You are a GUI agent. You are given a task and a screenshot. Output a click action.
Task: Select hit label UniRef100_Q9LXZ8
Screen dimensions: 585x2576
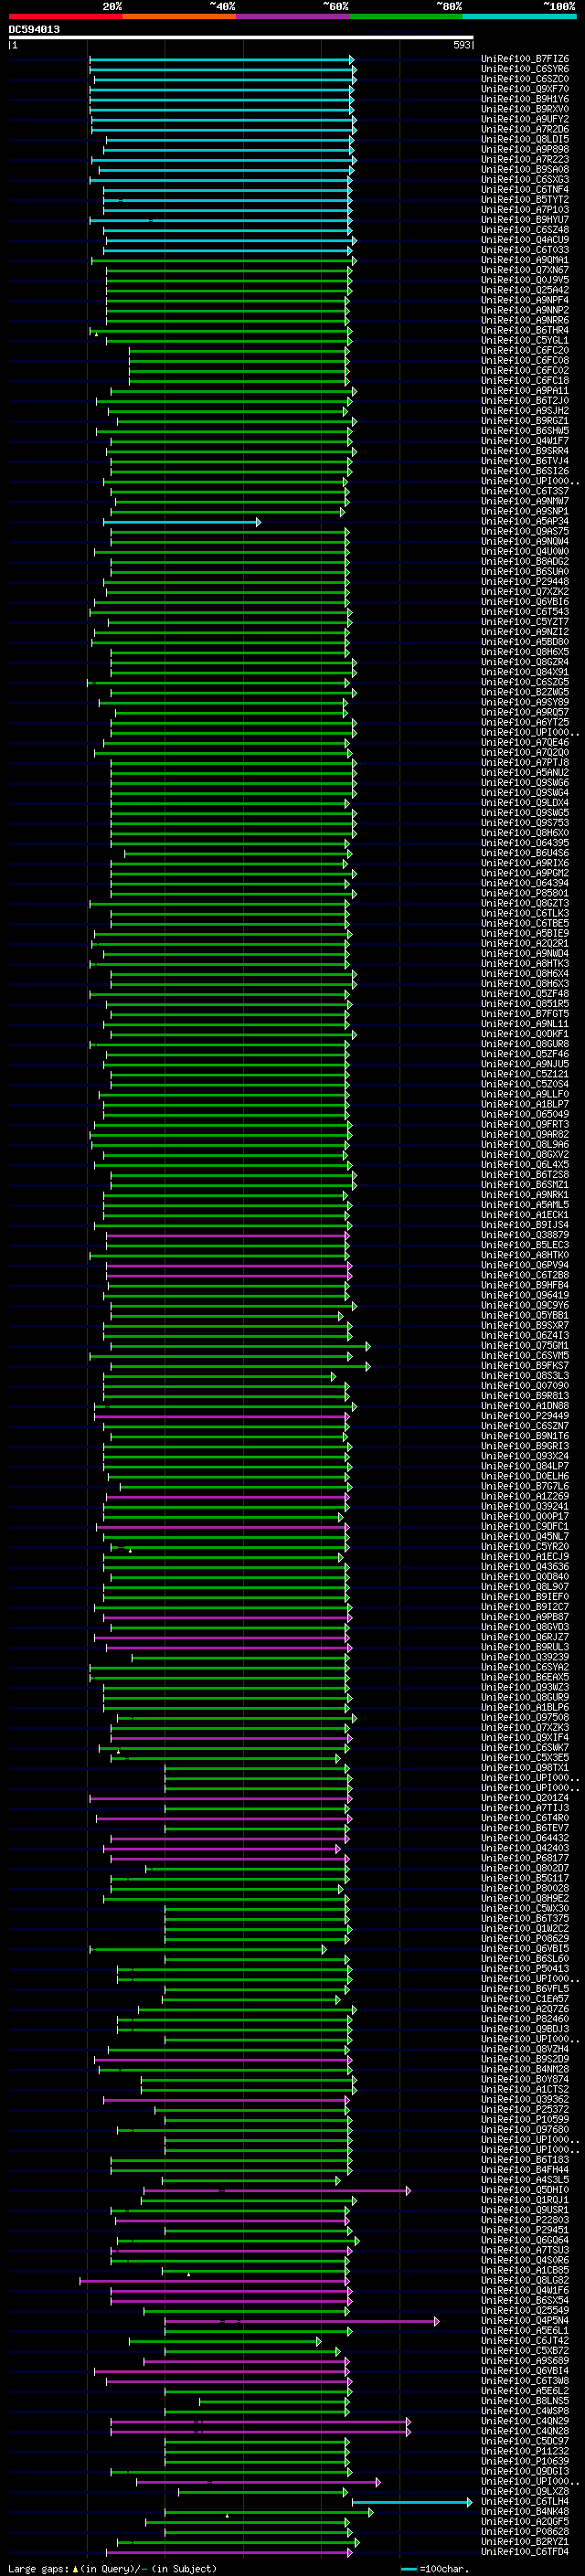click(x=525, y=2492)
